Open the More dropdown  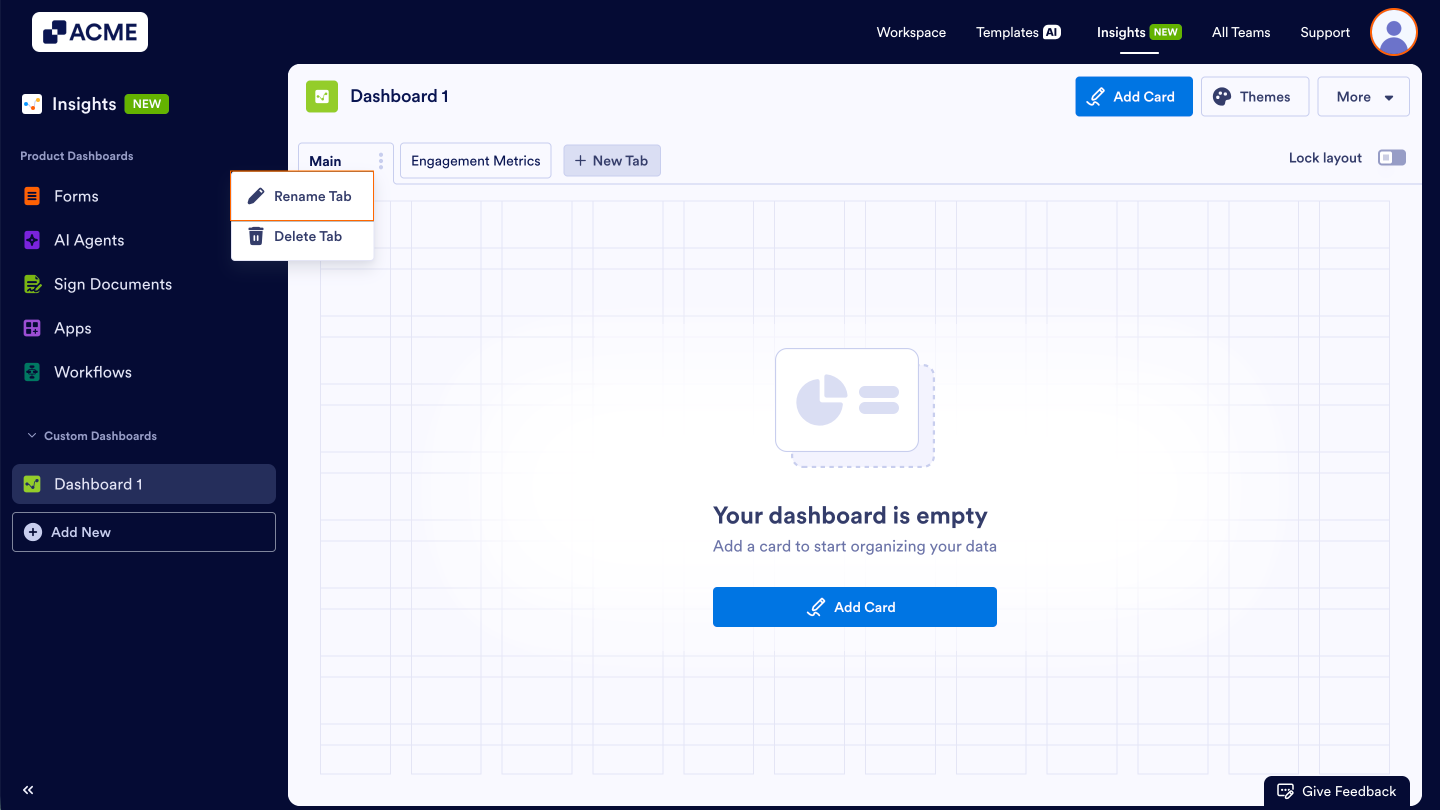(x=1362, y=96)
